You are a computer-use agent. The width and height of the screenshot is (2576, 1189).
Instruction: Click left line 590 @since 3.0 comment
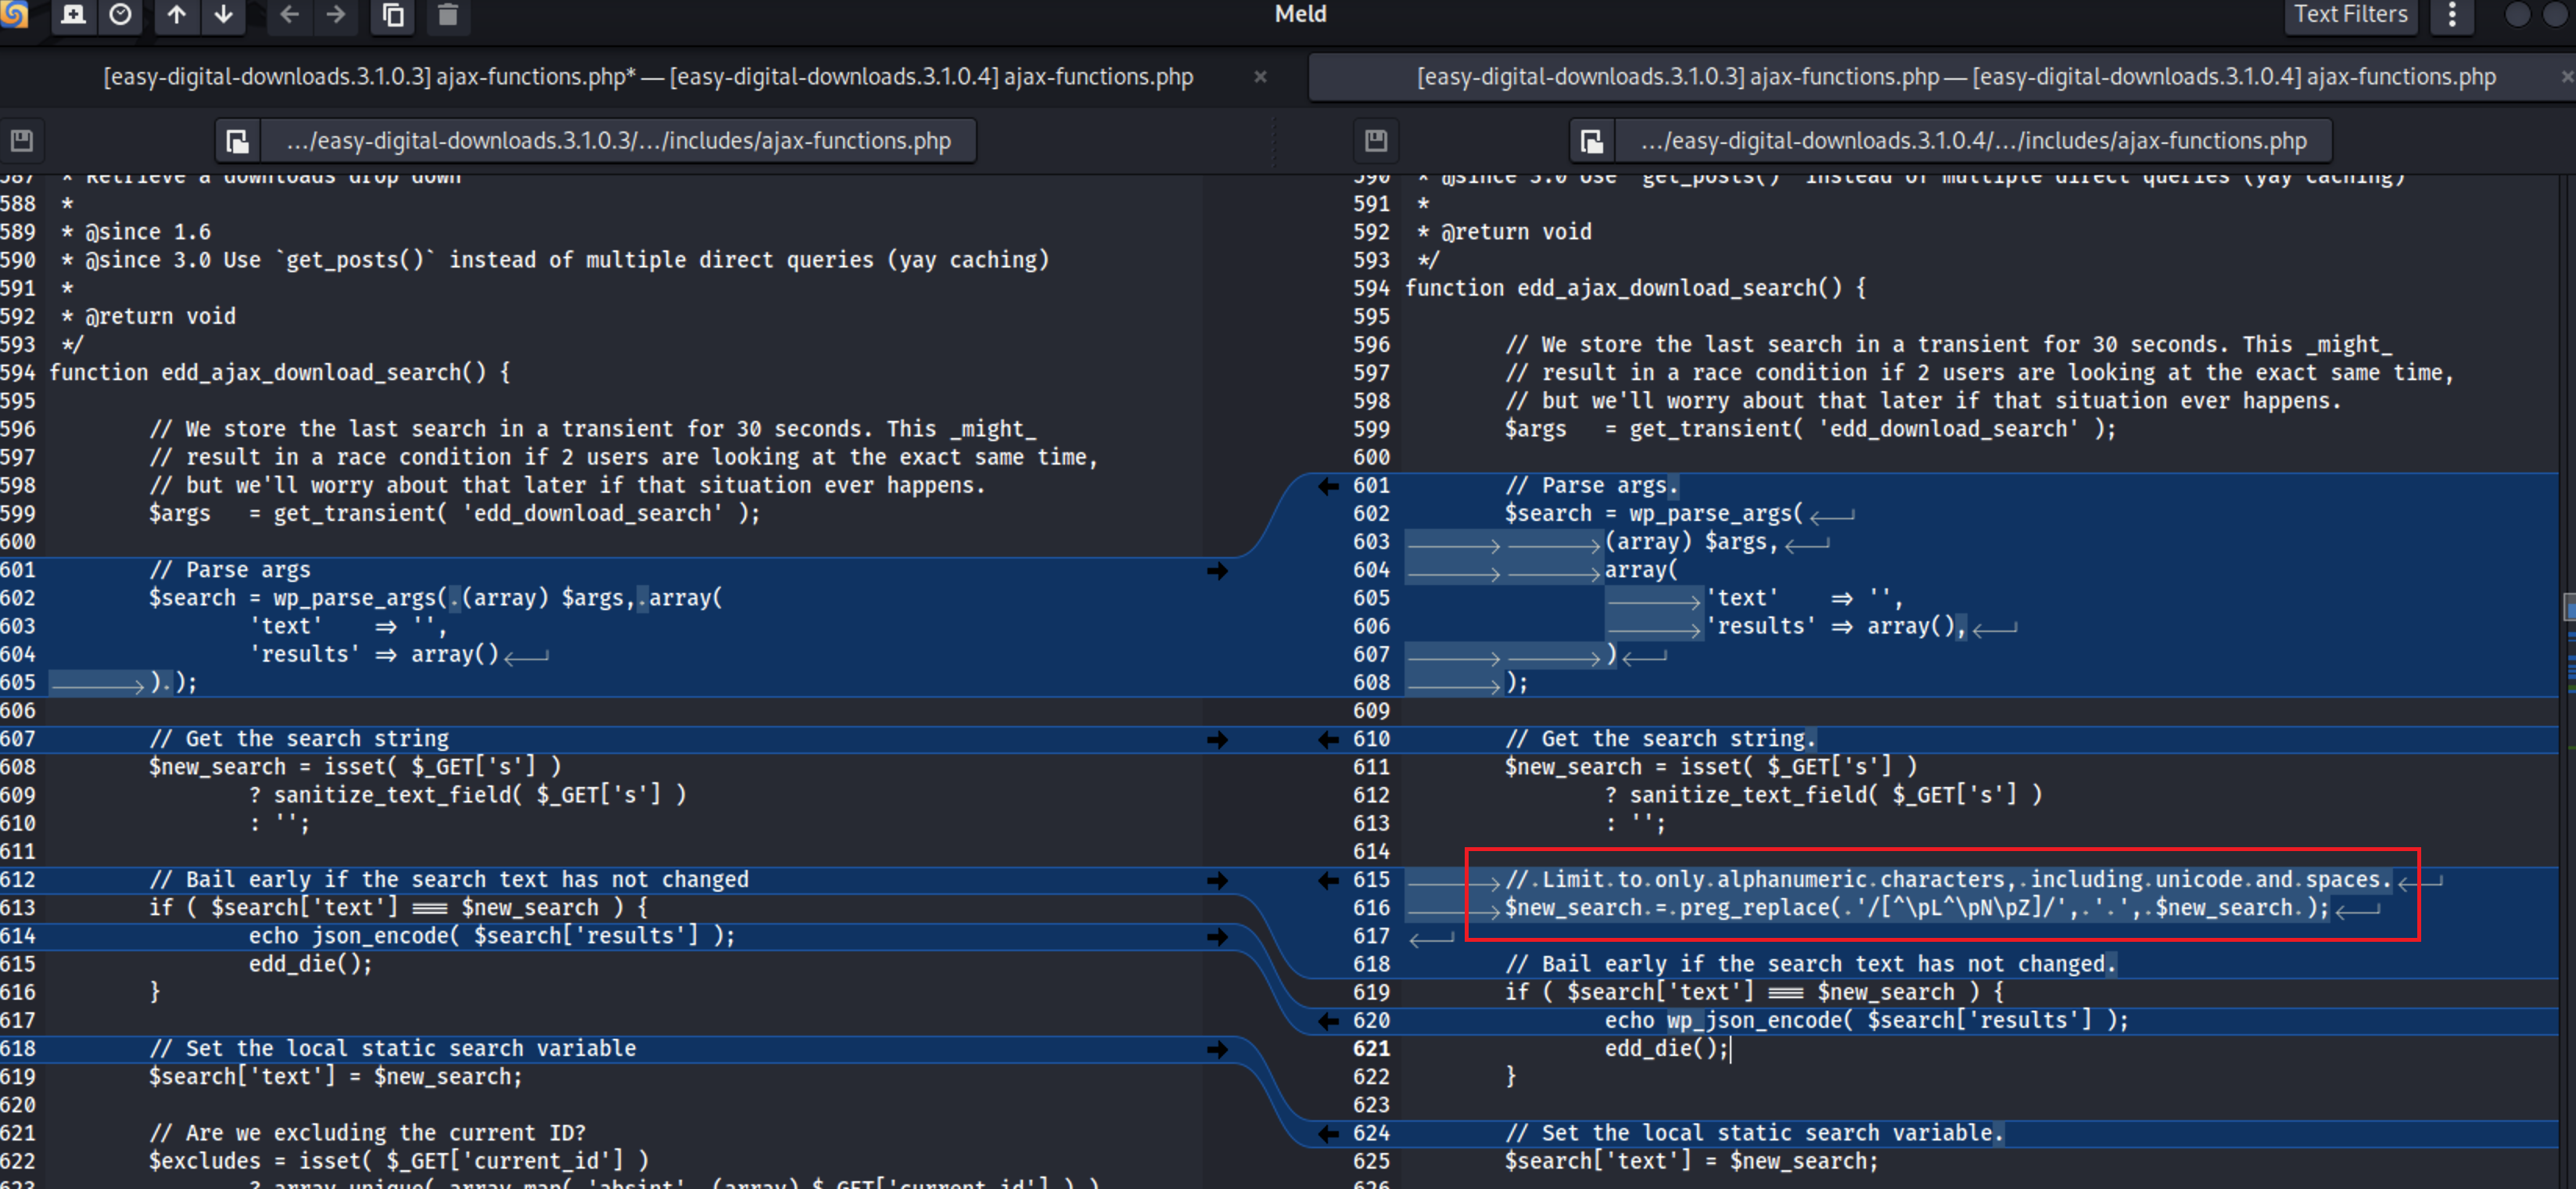[x=555, y=260]
